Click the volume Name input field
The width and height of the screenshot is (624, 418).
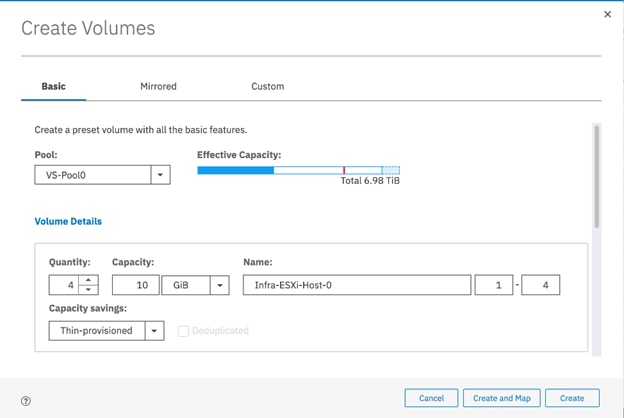(x=357, y=285)
